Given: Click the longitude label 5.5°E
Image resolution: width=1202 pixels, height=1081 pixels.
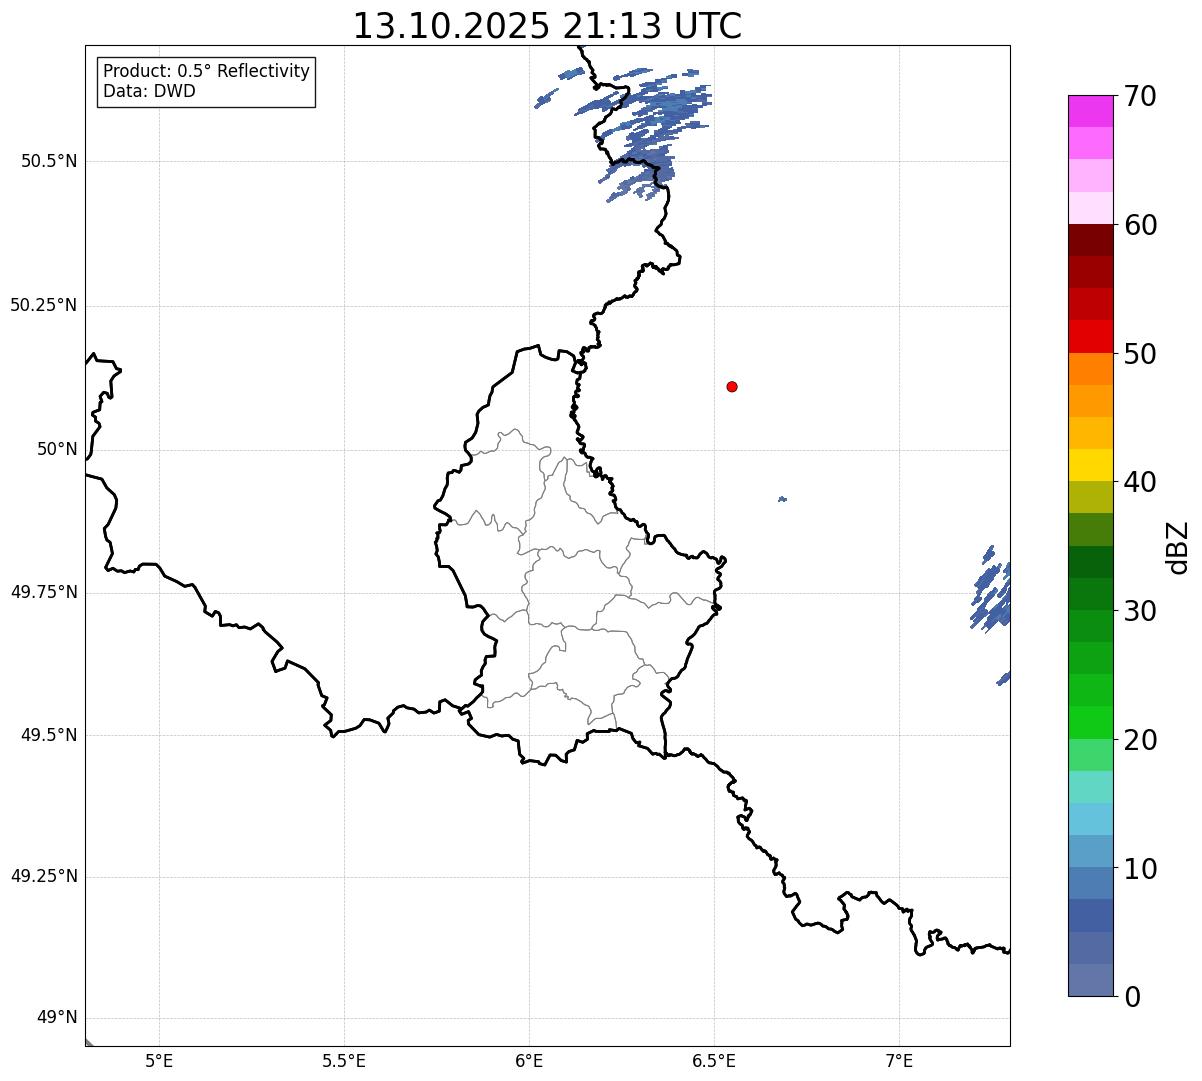Looking at the screenshot, I should tap(344, 1061).
